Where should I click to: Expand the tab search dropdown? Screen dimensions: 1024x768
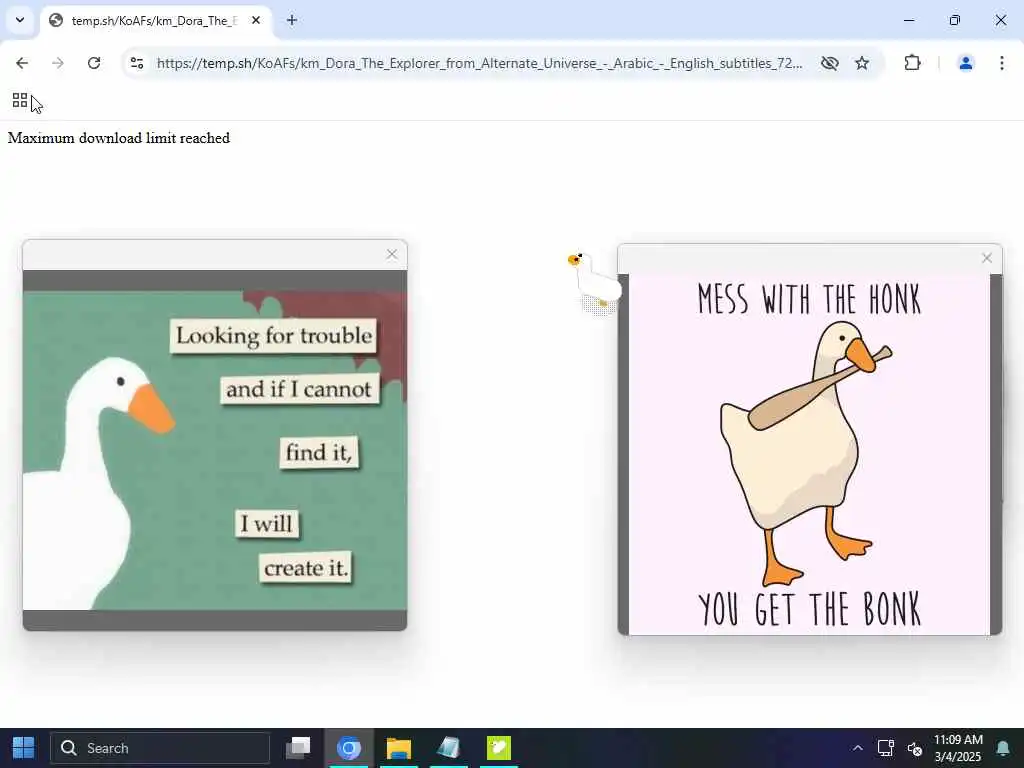20,20
